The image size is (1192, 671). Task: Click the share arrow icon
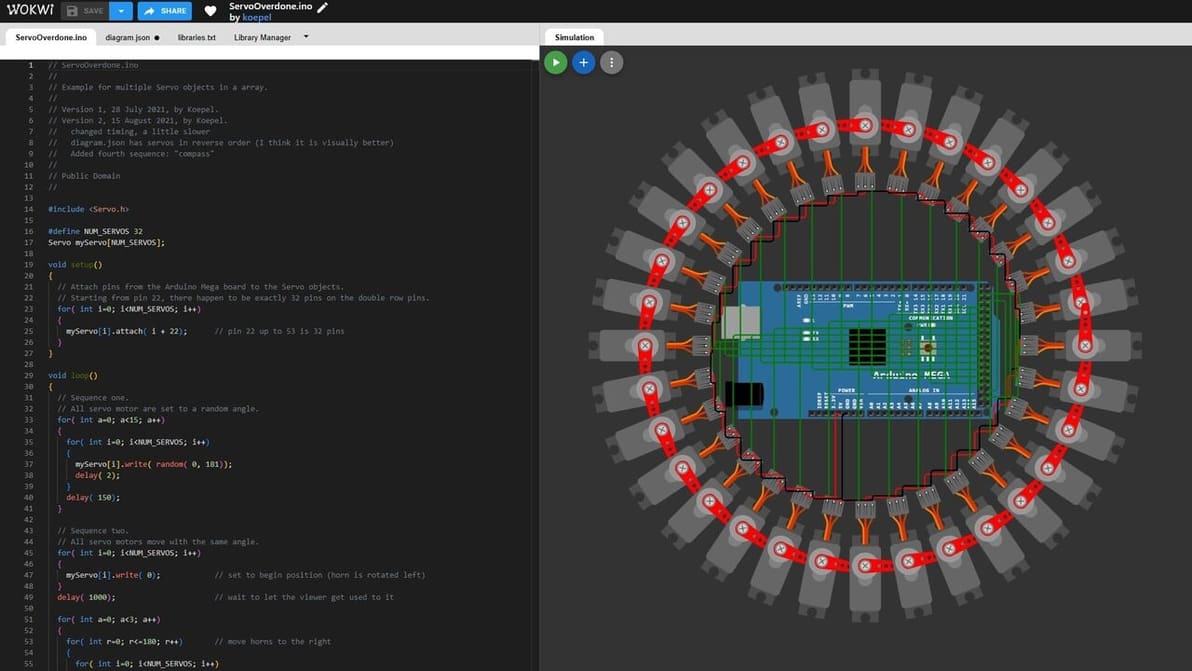coord(147,11)
